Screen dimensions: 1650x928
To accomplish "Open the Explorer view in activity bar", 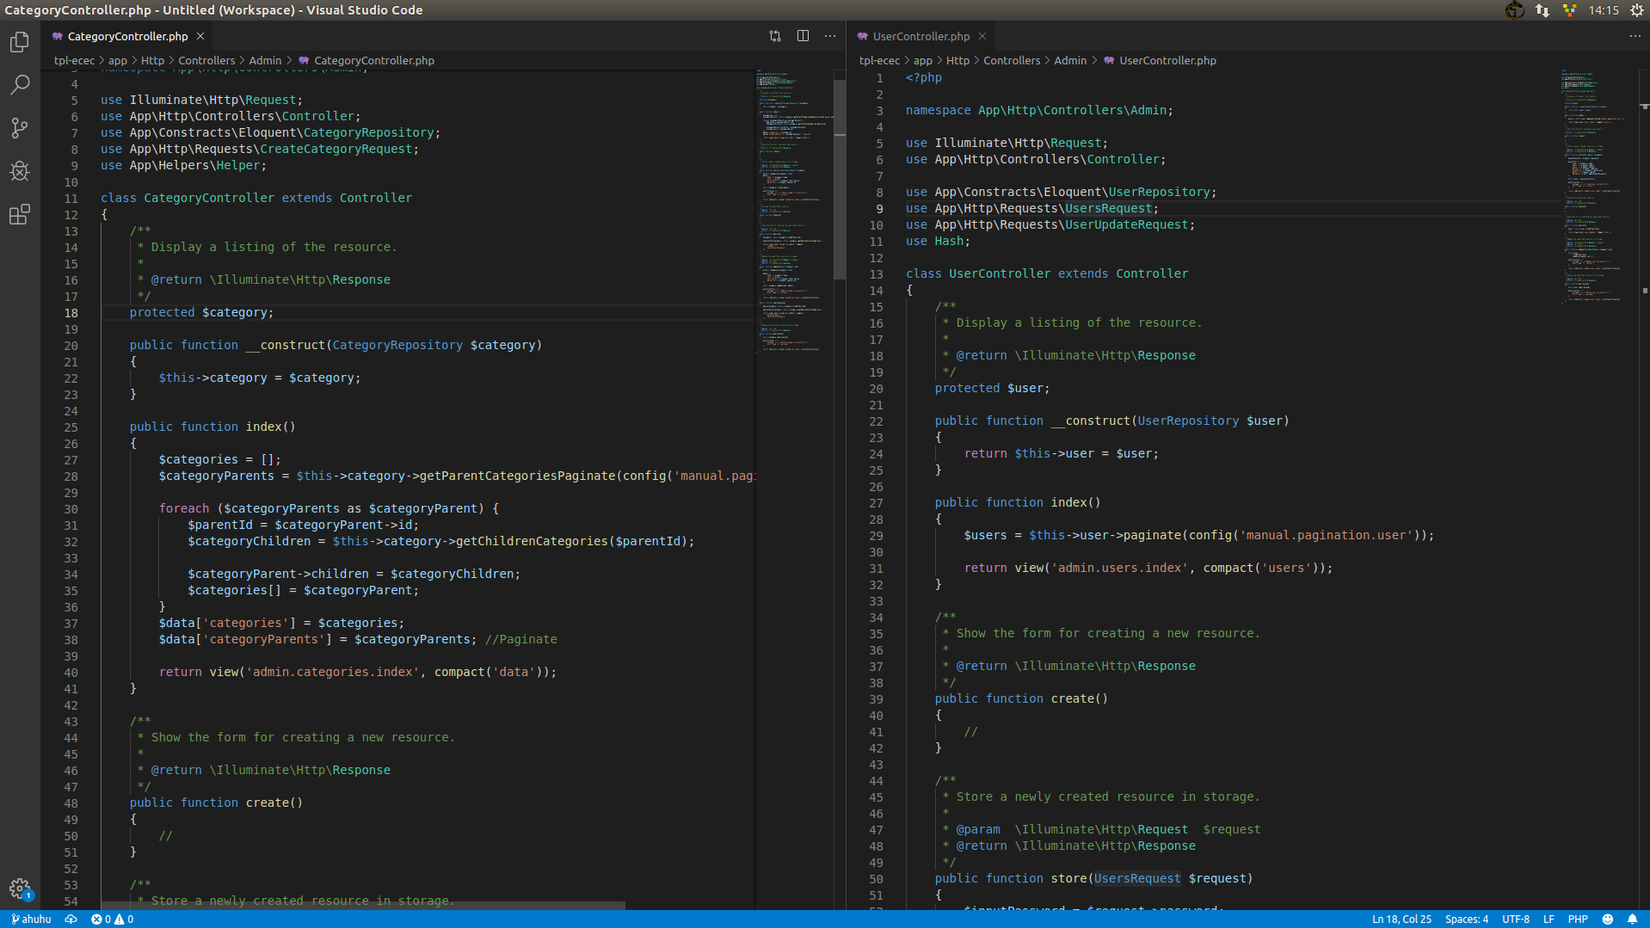I will pos(20,42).
